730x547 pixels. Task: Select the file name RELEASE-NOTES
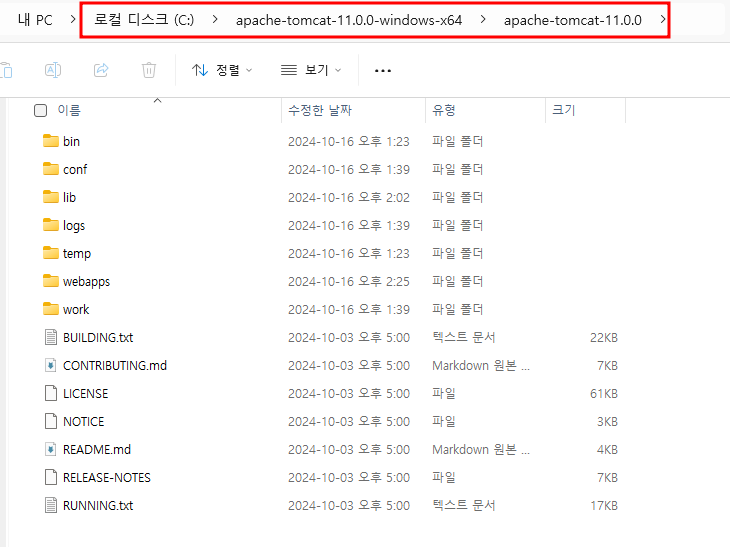[x=107, y=478]
